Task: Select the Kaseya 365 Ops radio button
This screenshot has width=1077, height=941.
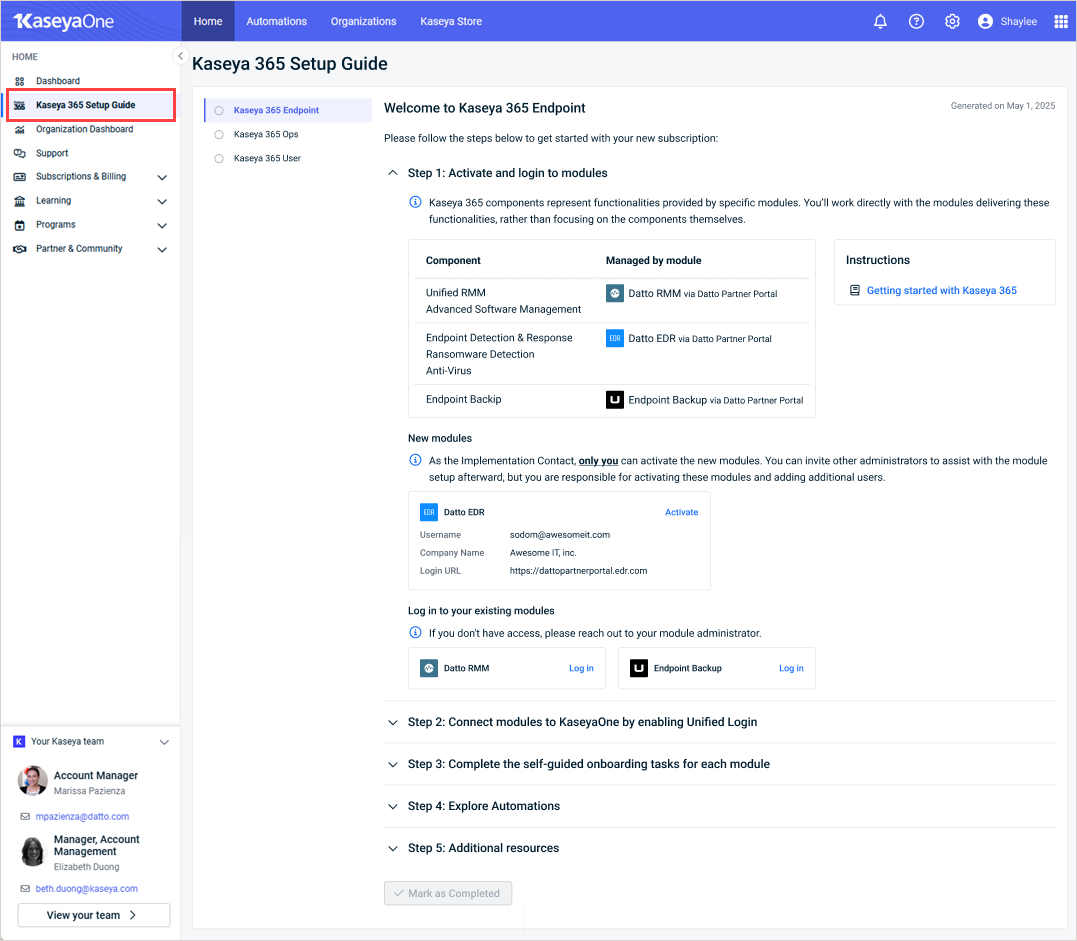Action: 219,134
